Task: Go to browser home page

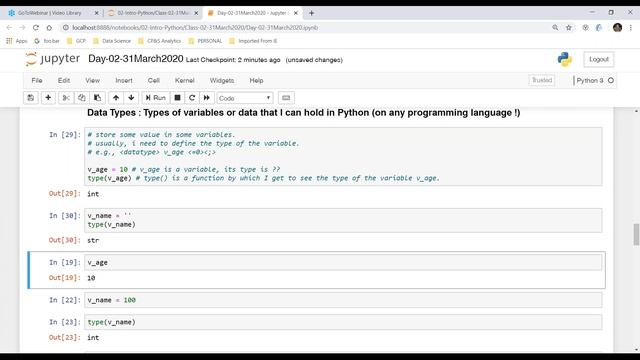Action: pyautogui.click(x=49, y=28)
